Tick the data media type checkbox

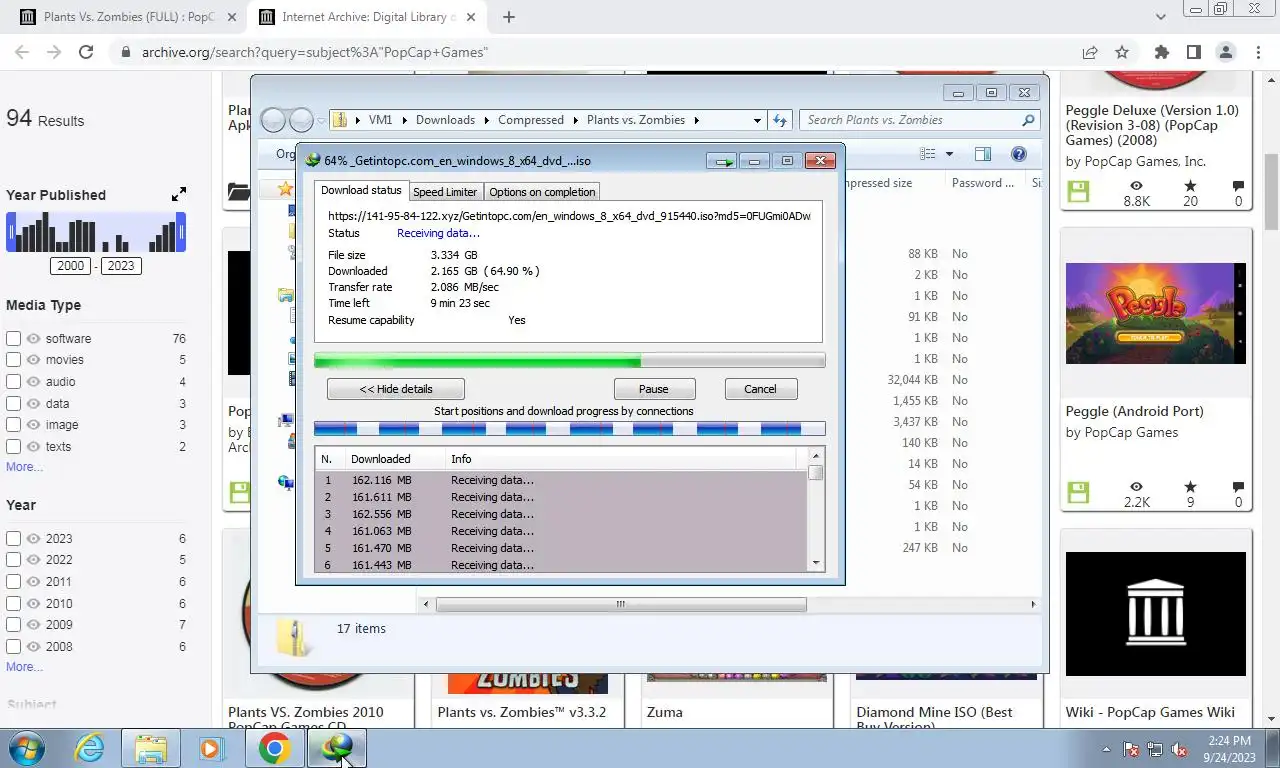13,403
